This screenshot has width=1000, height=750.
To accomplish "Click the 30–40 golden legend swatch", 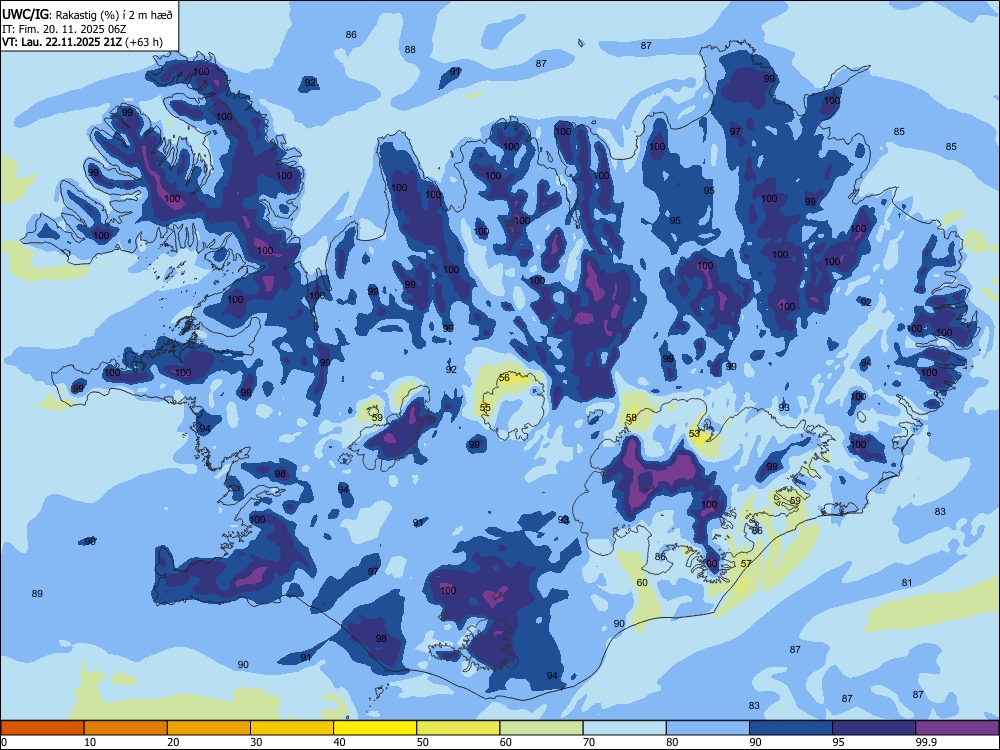I will 292,728.
